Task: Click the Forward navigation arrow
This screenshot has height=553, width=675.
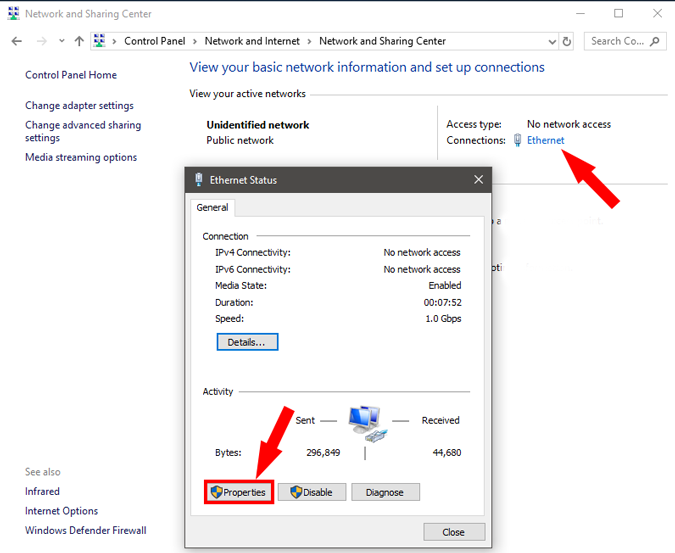Action: 41,41
